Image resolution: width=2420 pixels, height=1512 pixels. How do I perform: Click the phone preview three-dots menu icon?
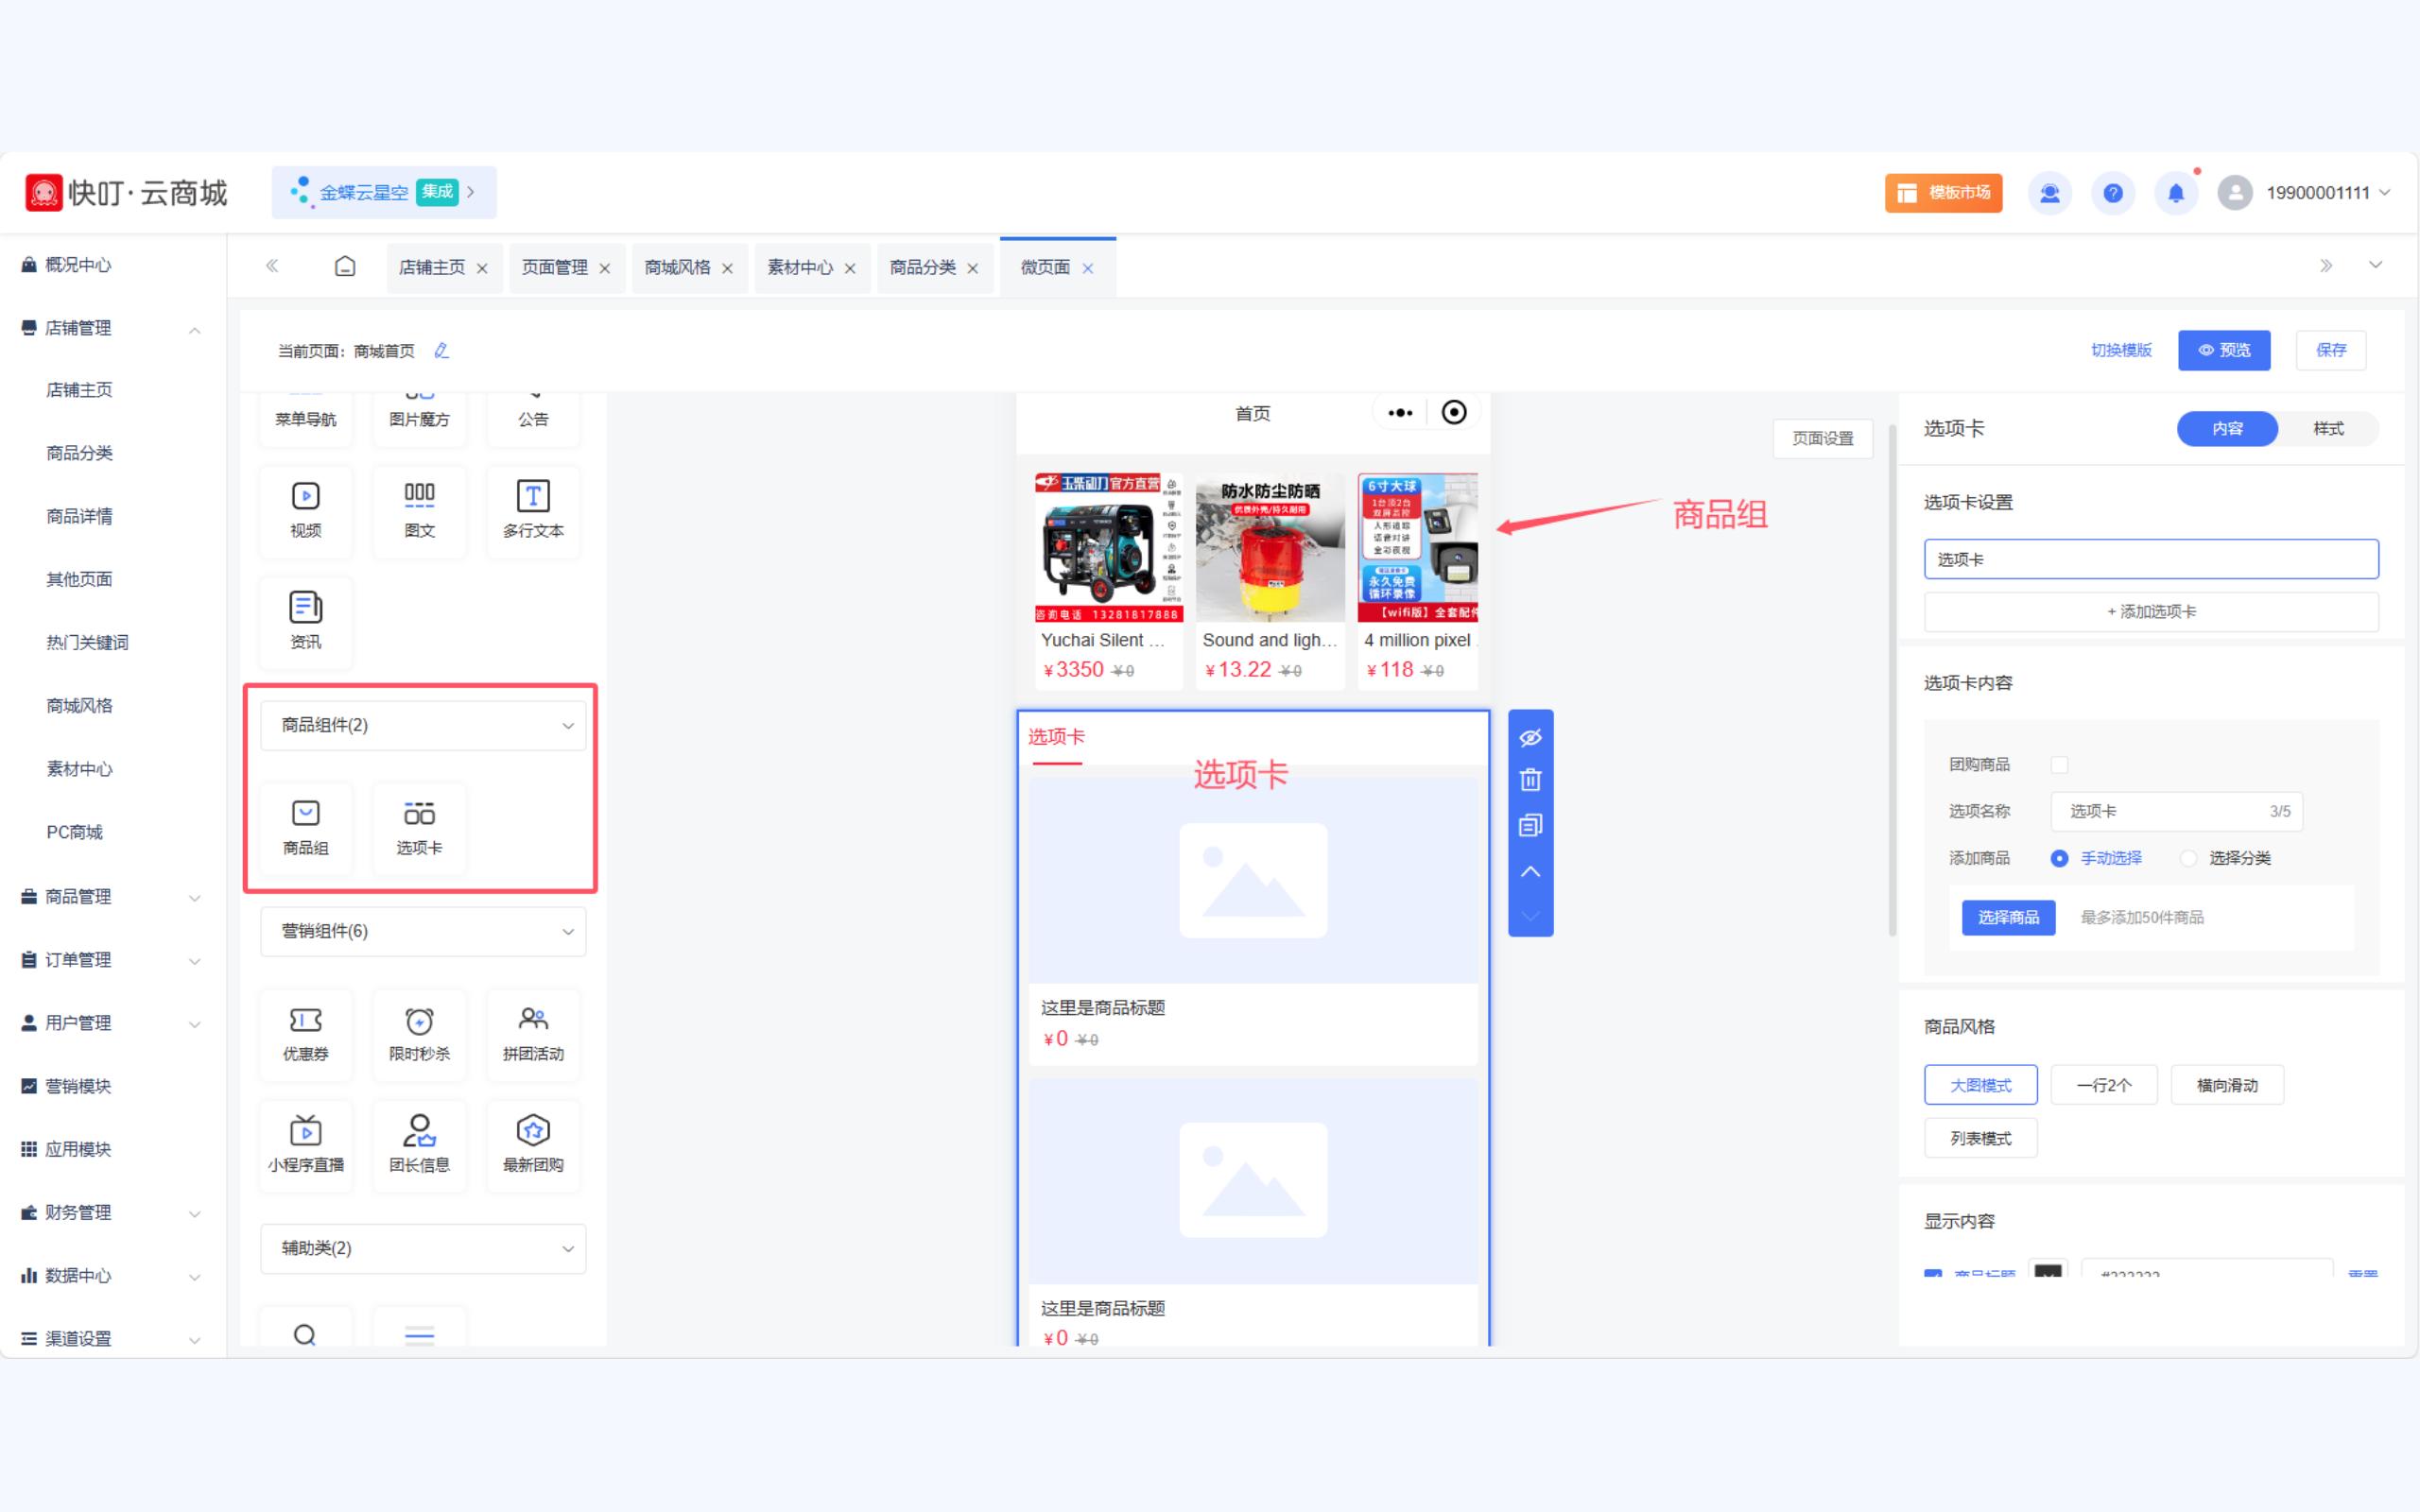coord(1400,413)
